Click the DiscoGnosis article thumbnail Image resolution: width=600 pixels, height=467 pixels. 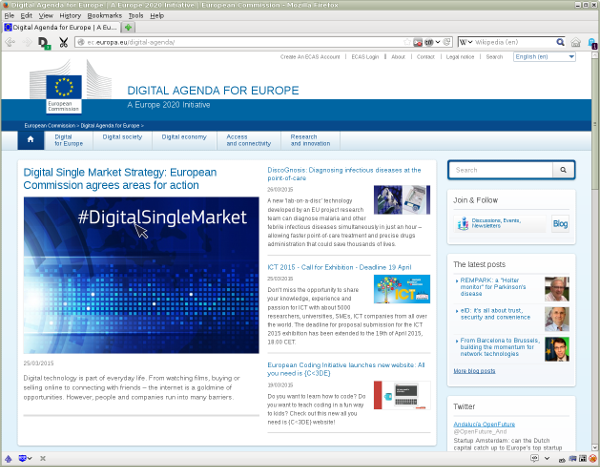click(x=402, y=200)
